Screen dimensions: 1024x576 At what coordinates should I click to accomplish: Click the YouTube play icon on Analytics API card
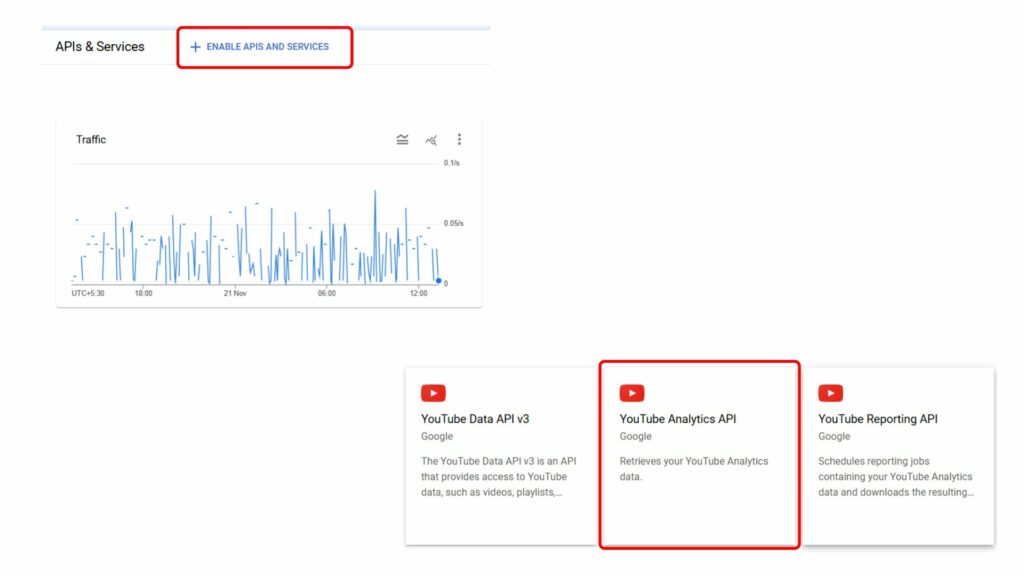pos(631,392)
